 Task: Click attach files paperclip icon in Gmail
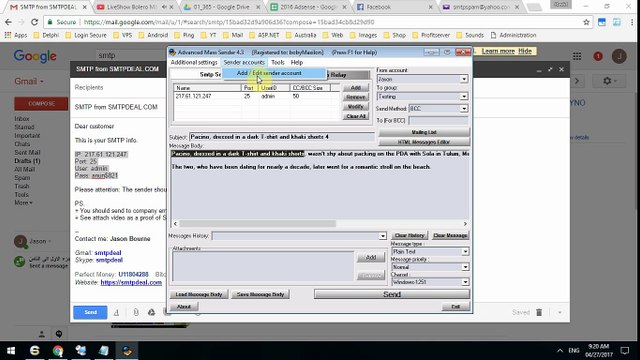pyautogui.click(x=136, y=312)
